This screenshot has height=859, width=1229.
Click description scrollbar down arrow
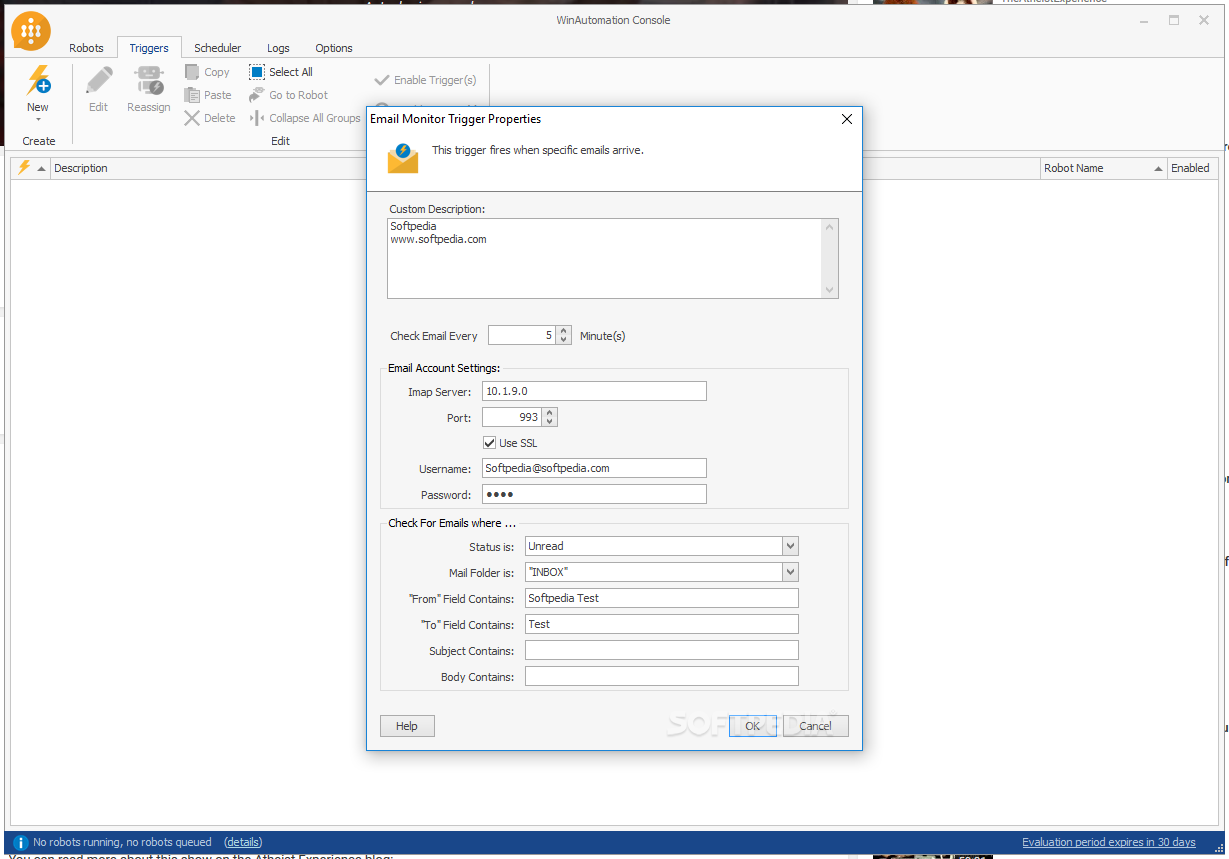[829, 290]
